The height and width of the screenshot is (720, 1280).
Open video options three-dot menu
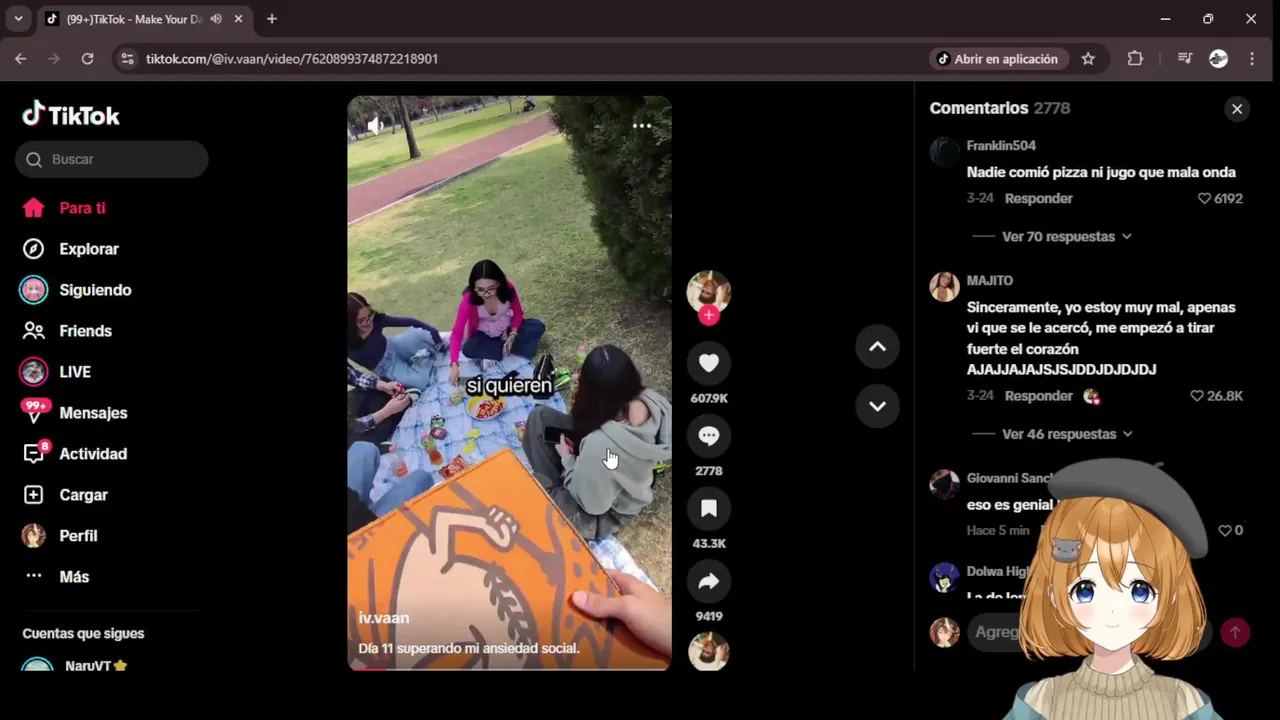click(x=642, y=126)
